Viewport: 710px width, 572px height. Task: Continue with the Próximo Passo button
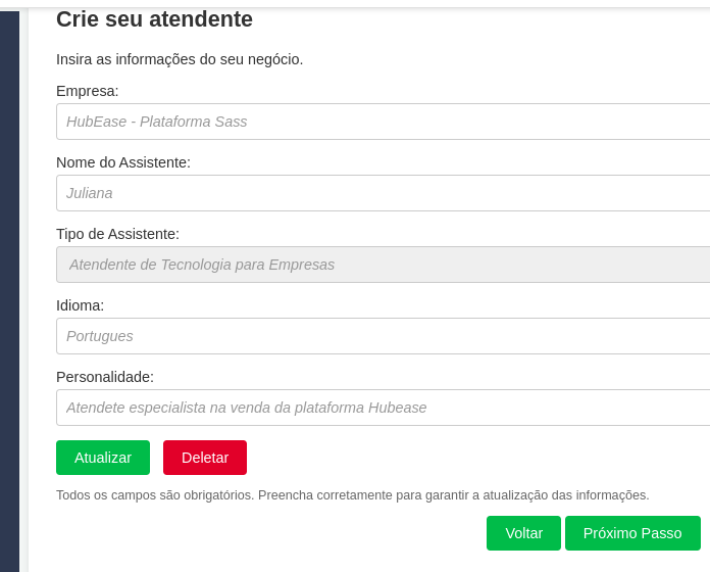click(x=632, y=533)
